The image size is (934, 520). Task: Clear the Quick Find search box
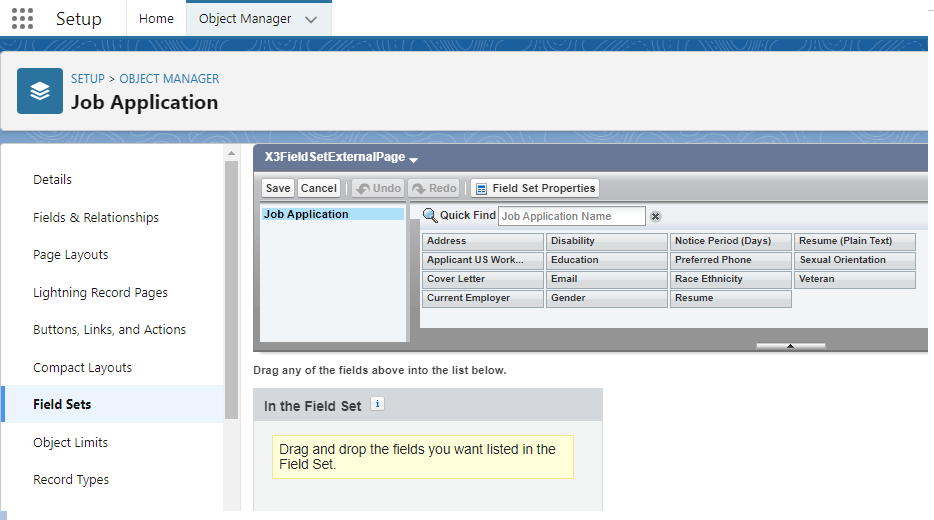pos(655,216)
